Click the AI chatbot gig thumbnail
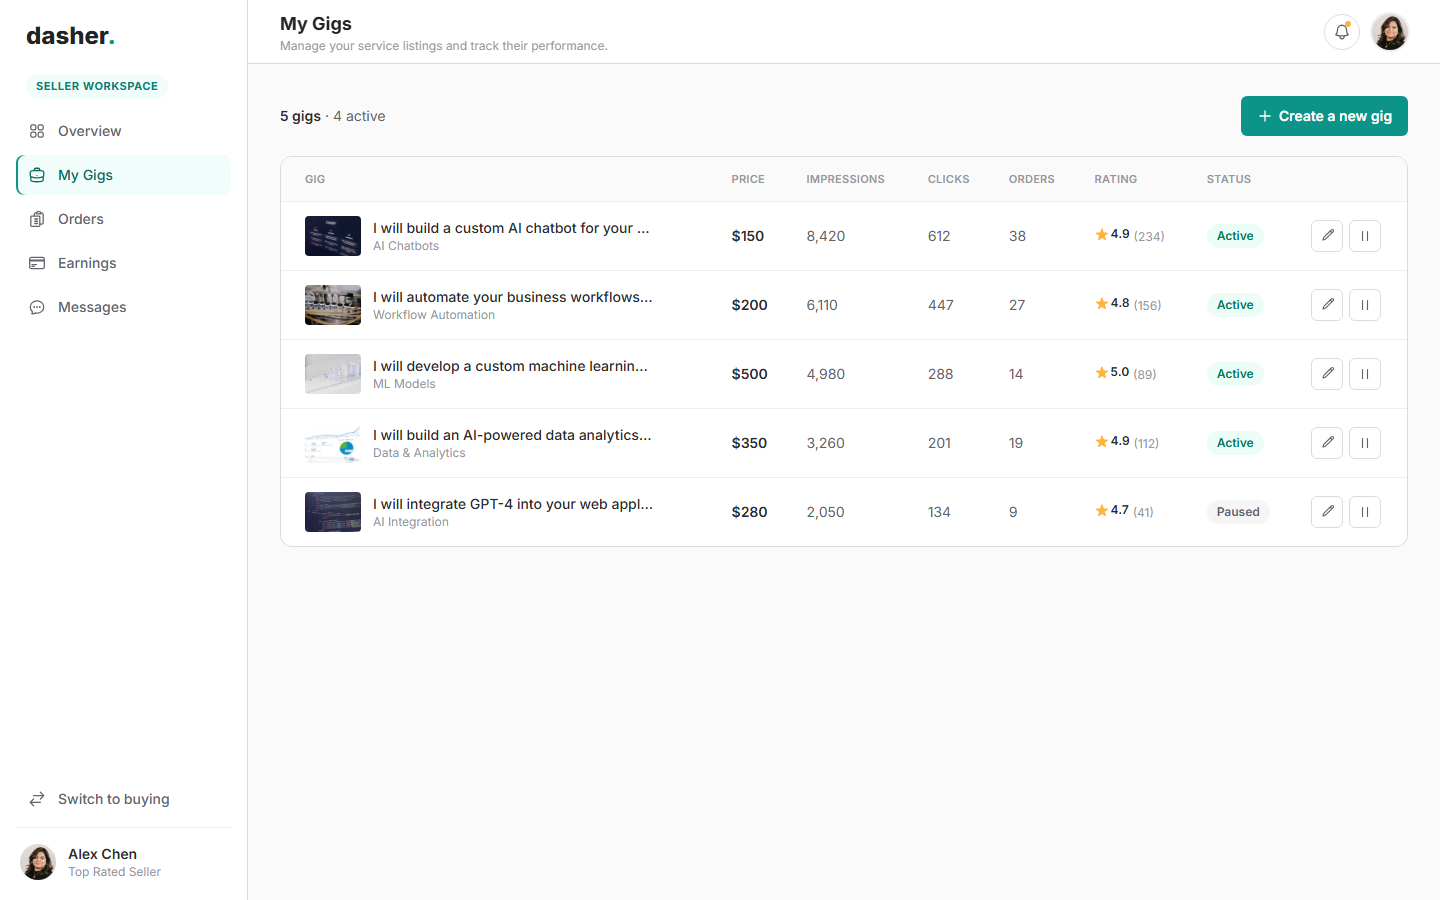 coord(333,236)
